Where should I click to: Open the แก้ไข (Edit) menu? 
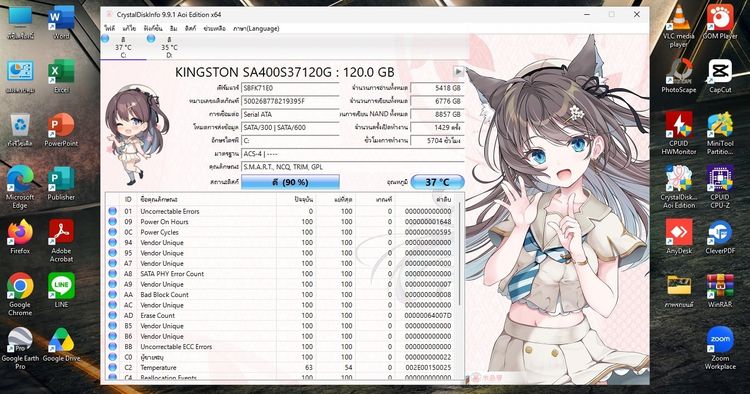coord(129,29)
